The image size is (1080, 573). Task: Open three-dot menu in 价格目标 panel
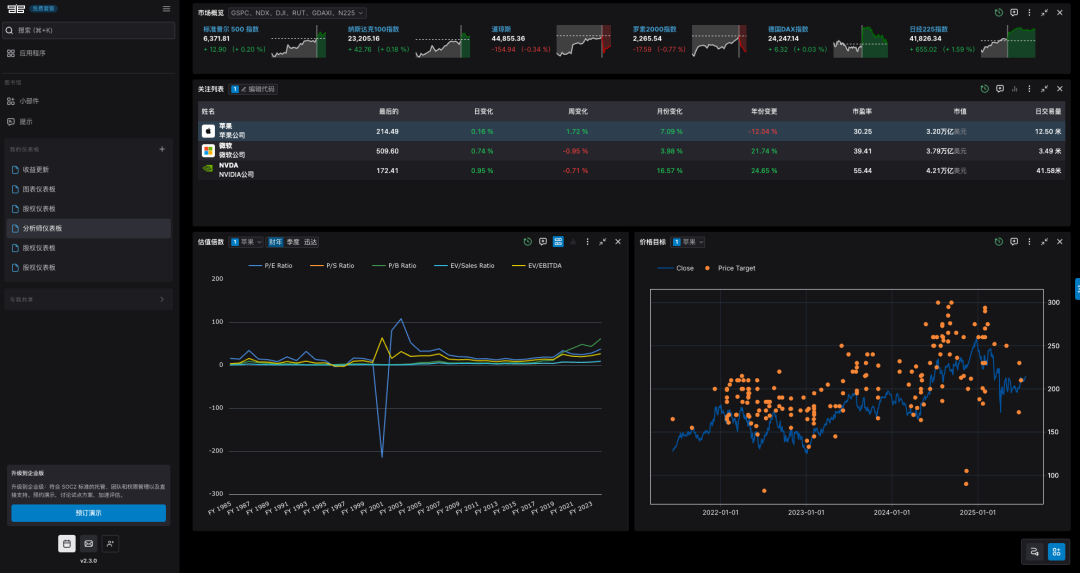click(x=1029, y=242)
